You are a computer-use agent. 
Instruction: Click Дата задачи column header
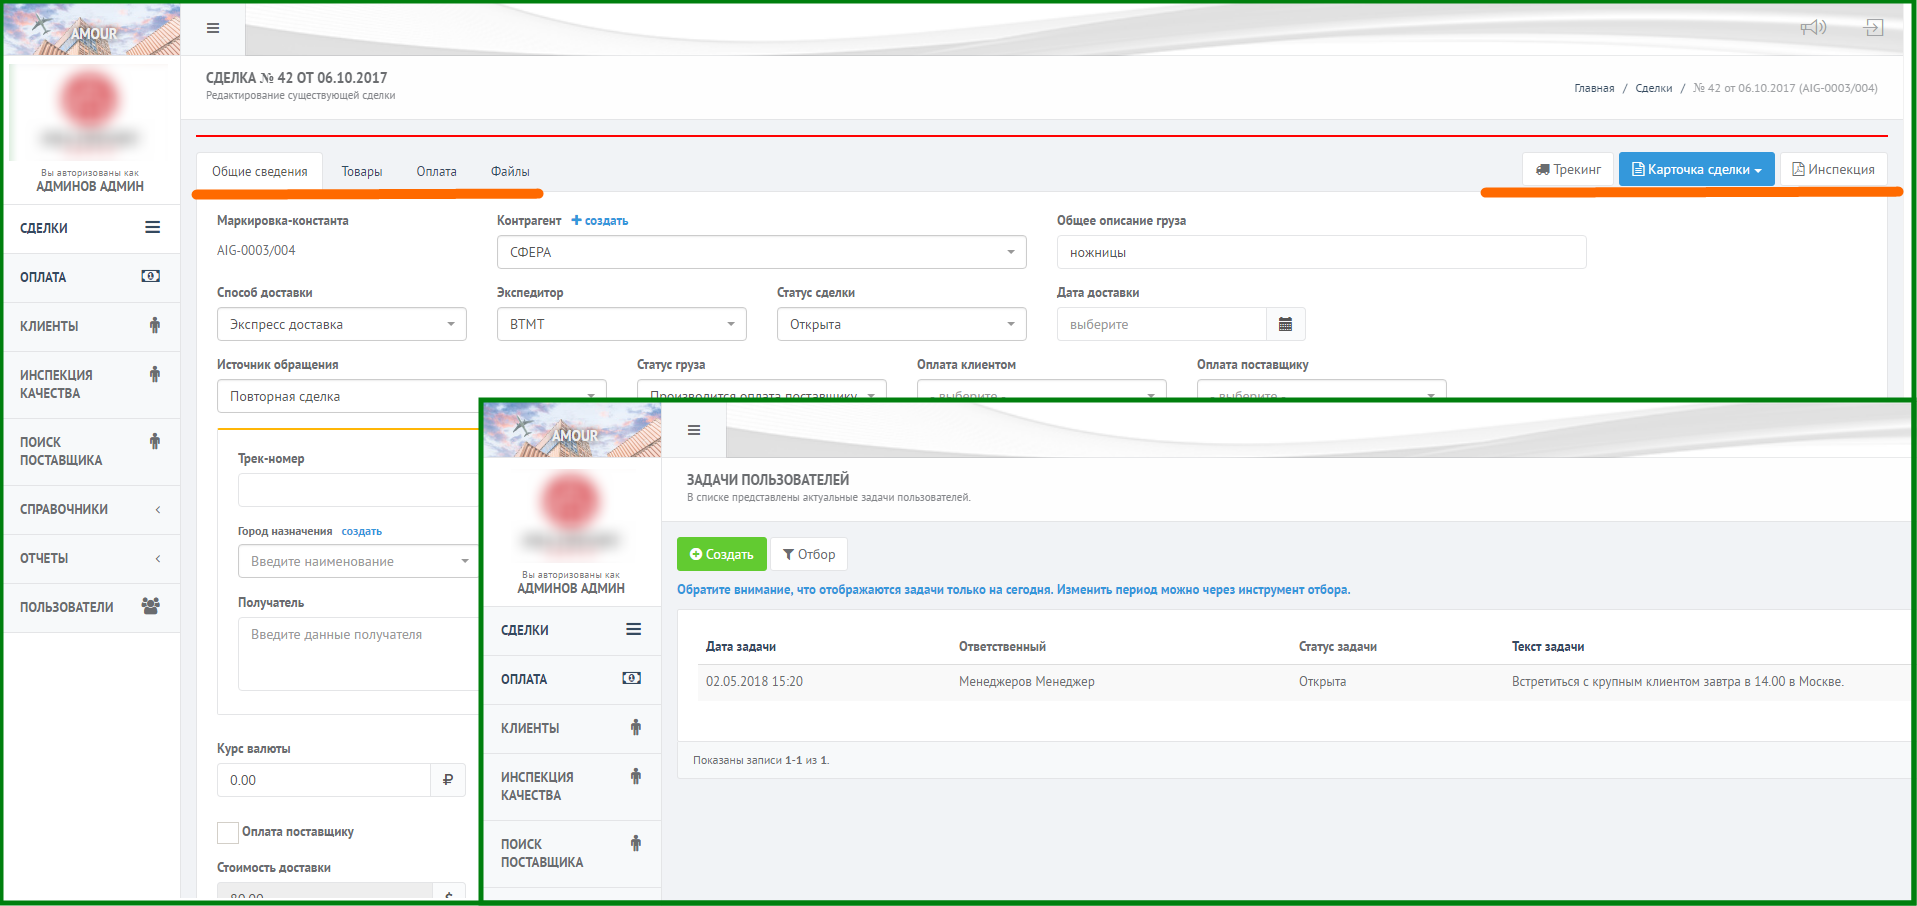pyautogui.click(x=741, y=646)
